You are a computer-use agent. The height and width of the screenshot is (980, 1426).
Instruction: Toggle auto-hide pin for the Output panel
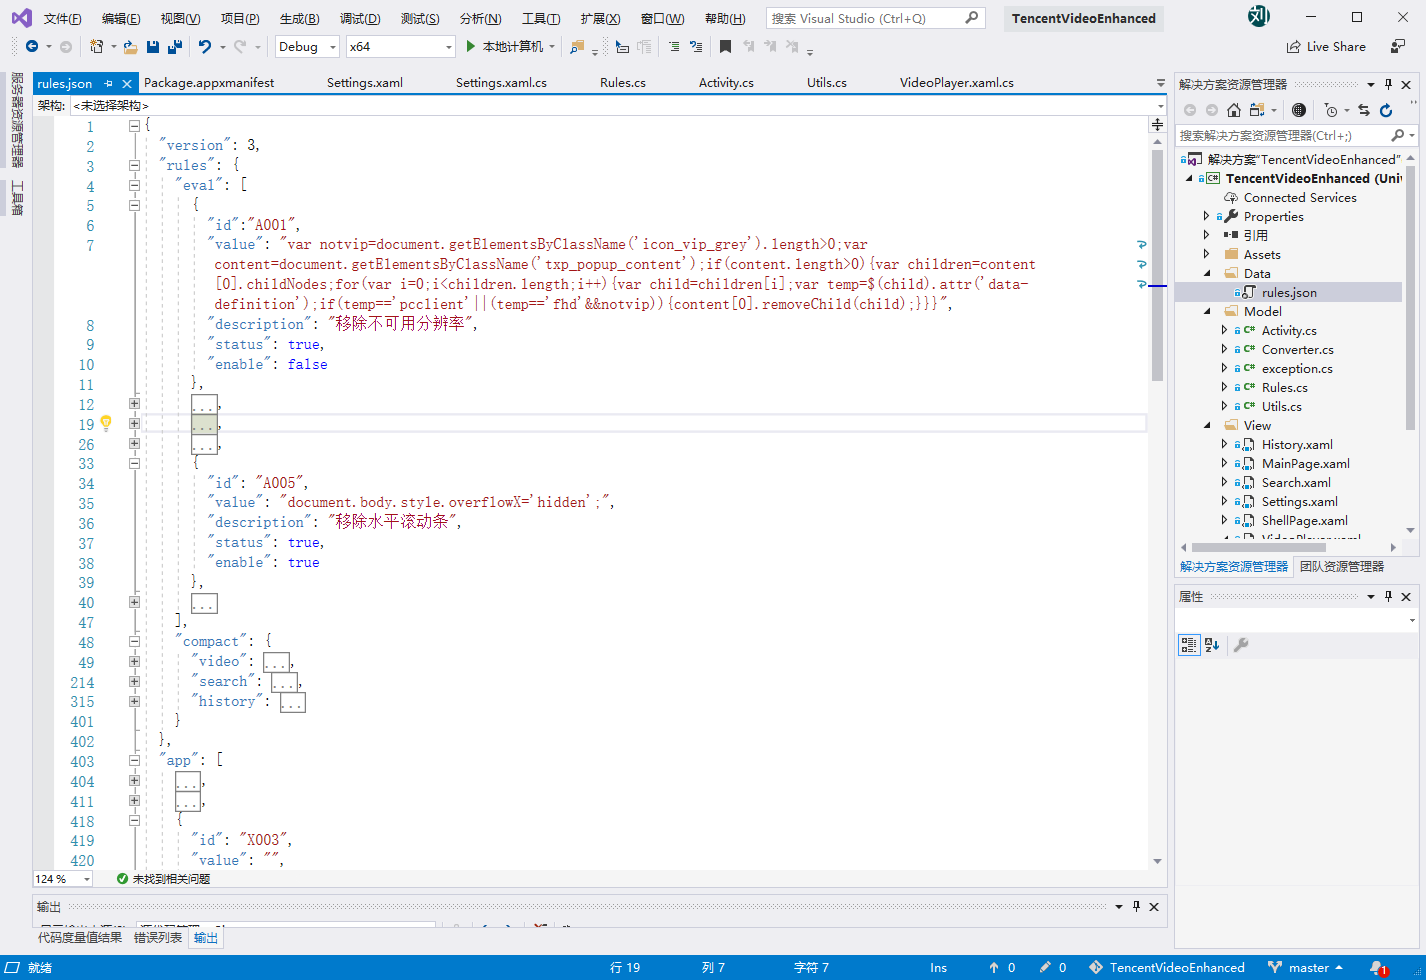tap(1136, 907)
